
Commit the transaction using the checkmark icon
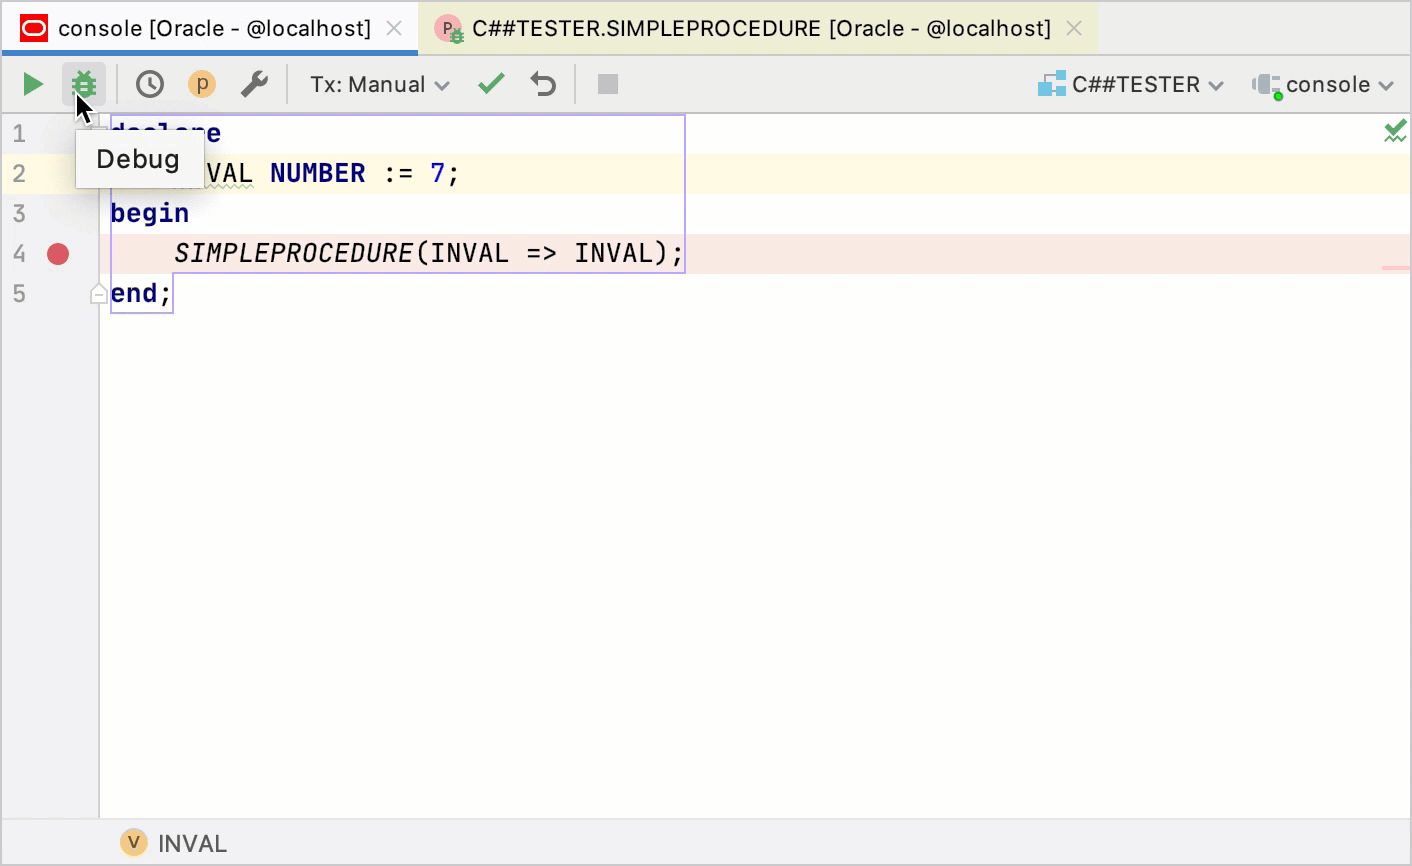pyautogui.click(x=490, y=84)
